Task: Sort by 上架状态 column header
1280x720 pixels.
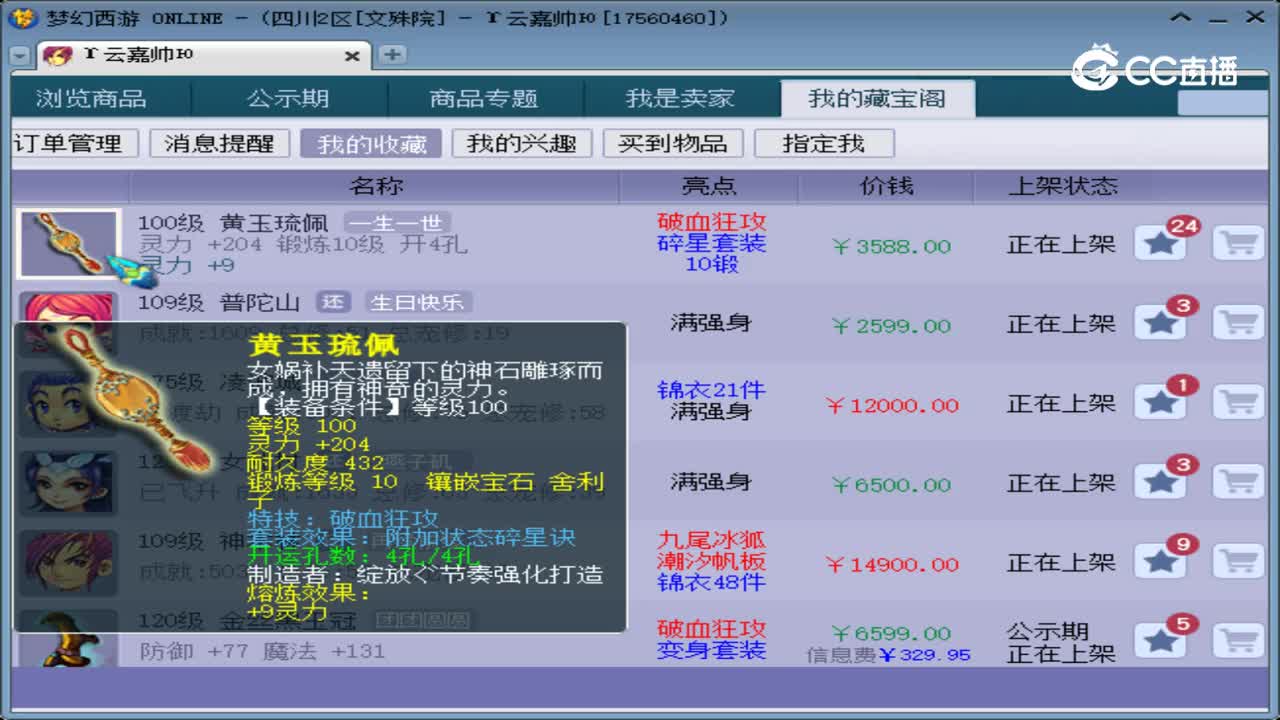Action: pyautogui.click(x=1062, y=186)
